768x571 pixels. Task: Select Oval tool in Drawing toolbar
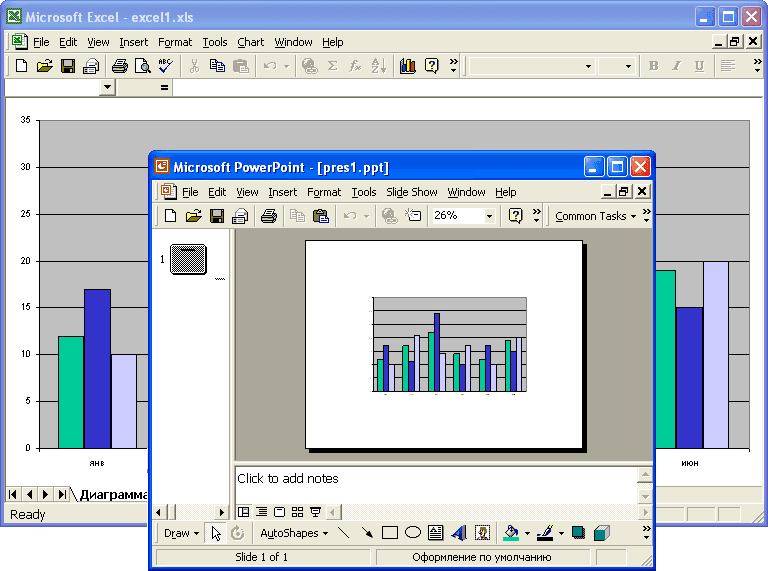(413, 533)
